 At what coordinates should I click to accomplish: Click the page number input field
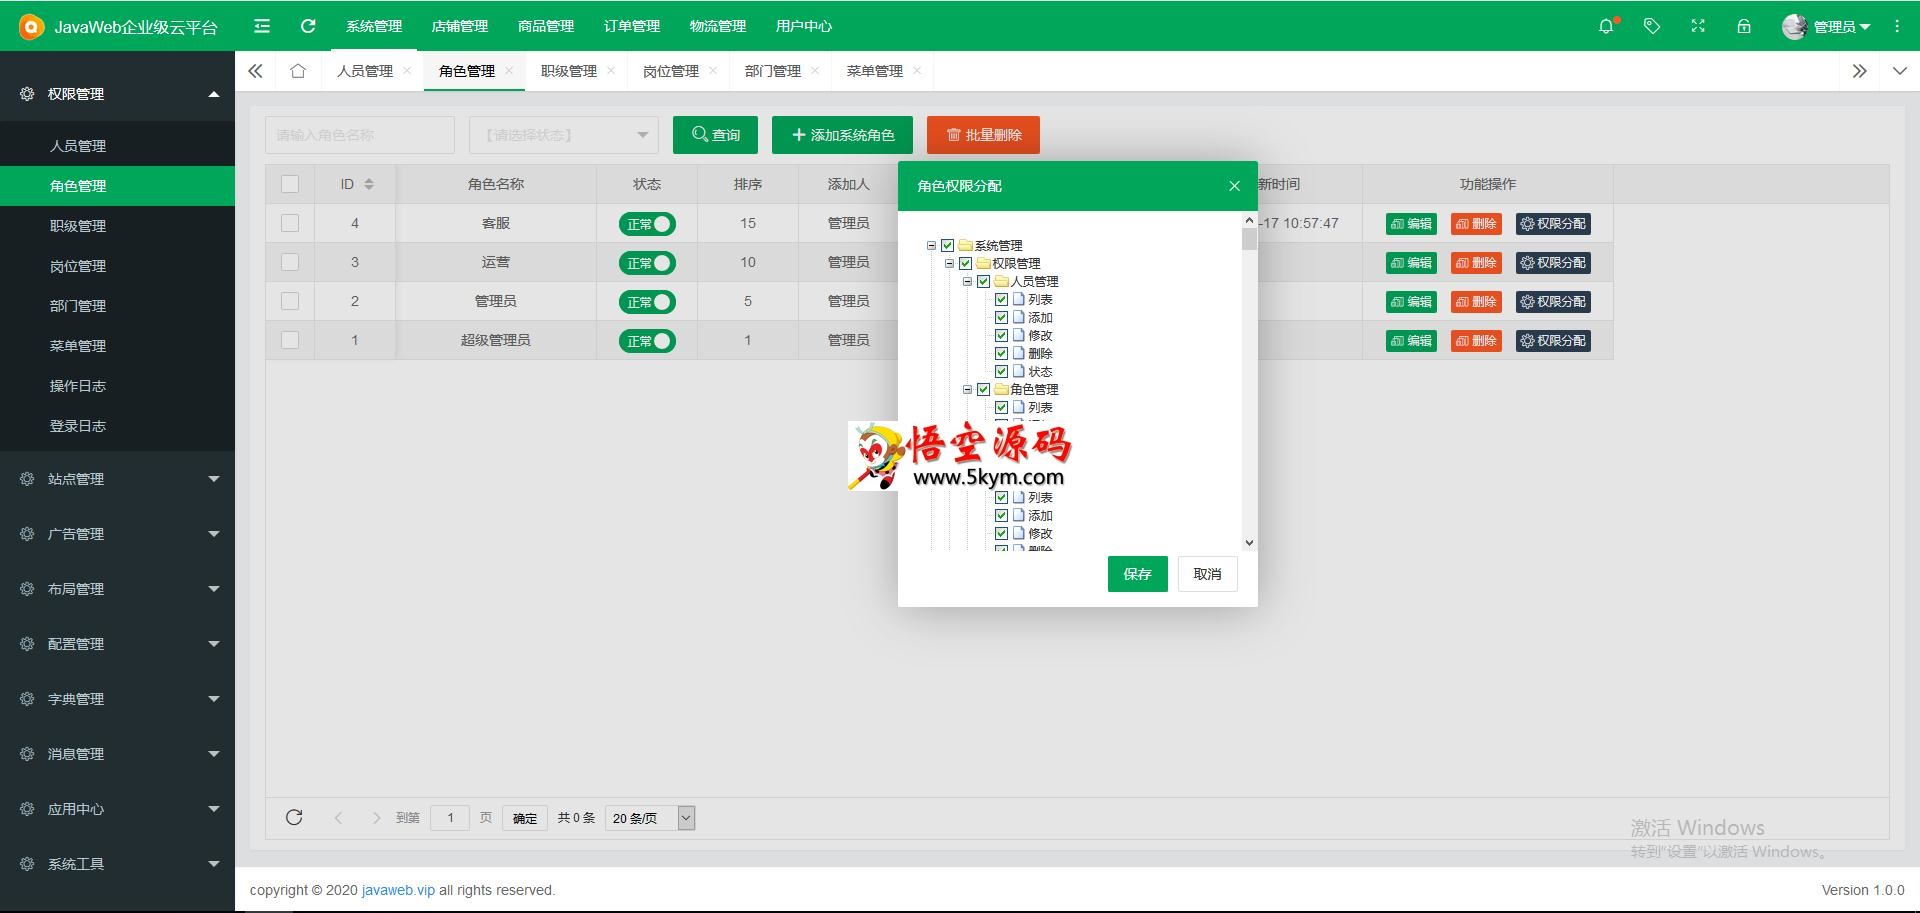[450, 818]
